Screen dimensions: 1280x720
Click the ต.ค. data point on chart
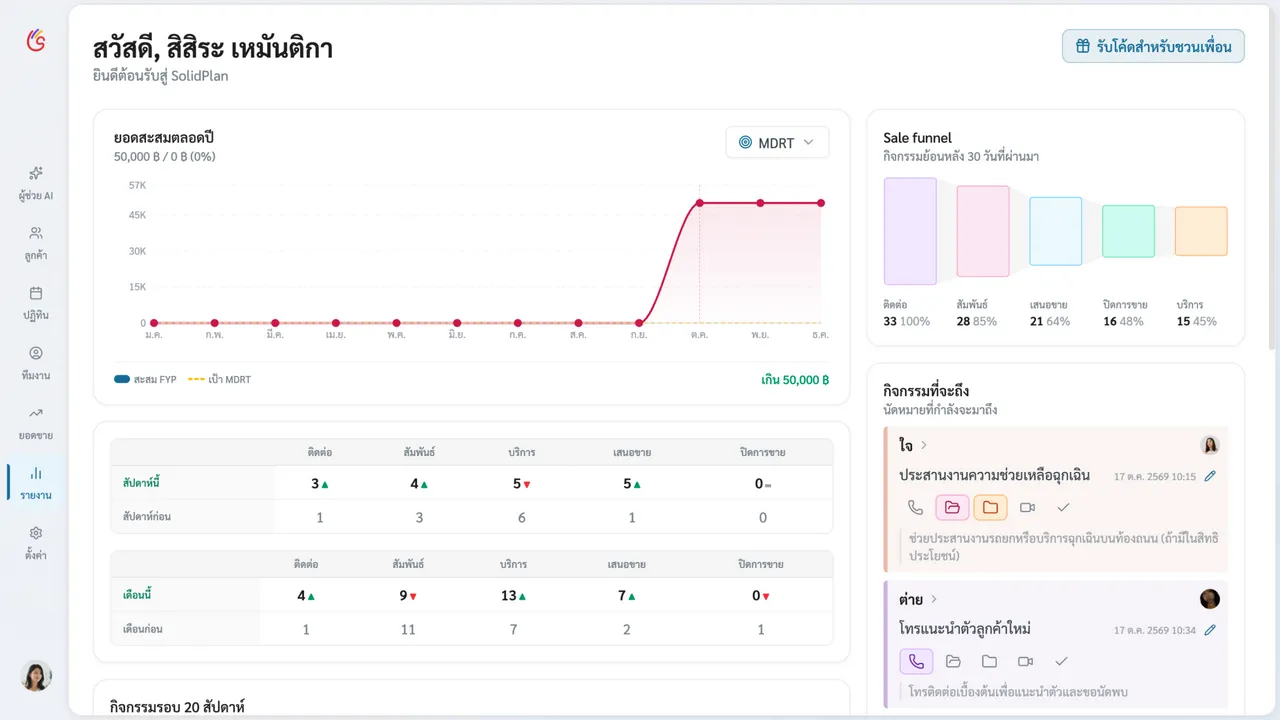tap(699, 203)
